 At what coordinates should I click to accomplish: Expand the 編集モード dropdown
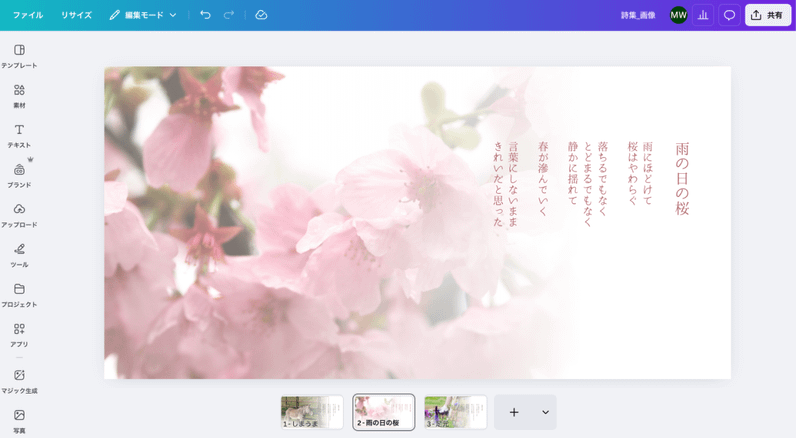(x=143, y=15)
